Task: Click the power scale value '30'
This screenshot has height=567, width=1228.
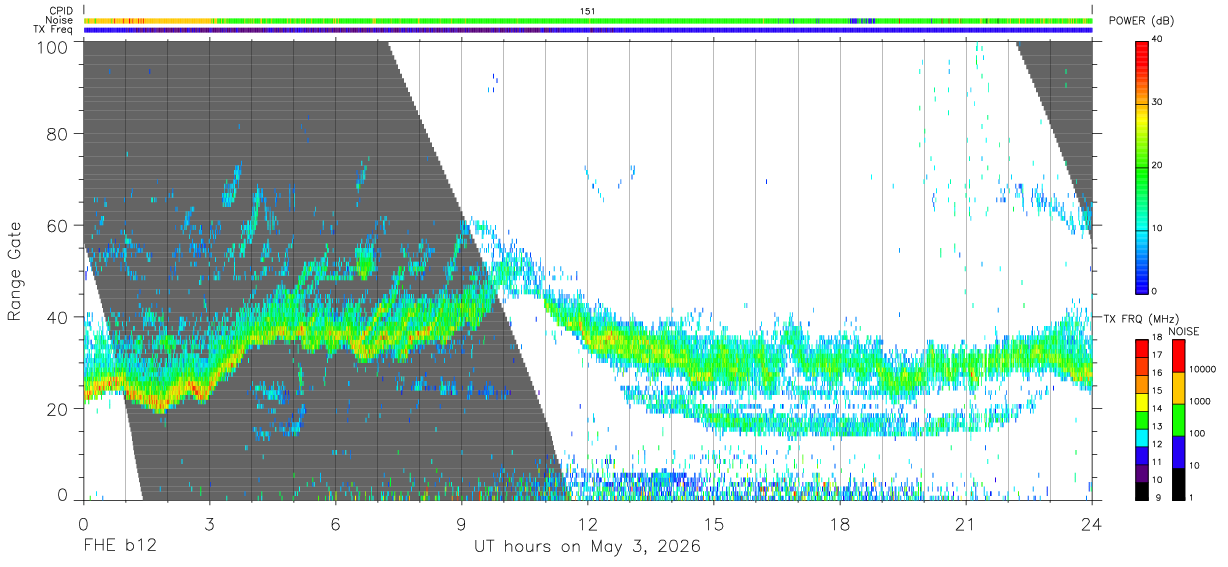Action: point(1156,102)
